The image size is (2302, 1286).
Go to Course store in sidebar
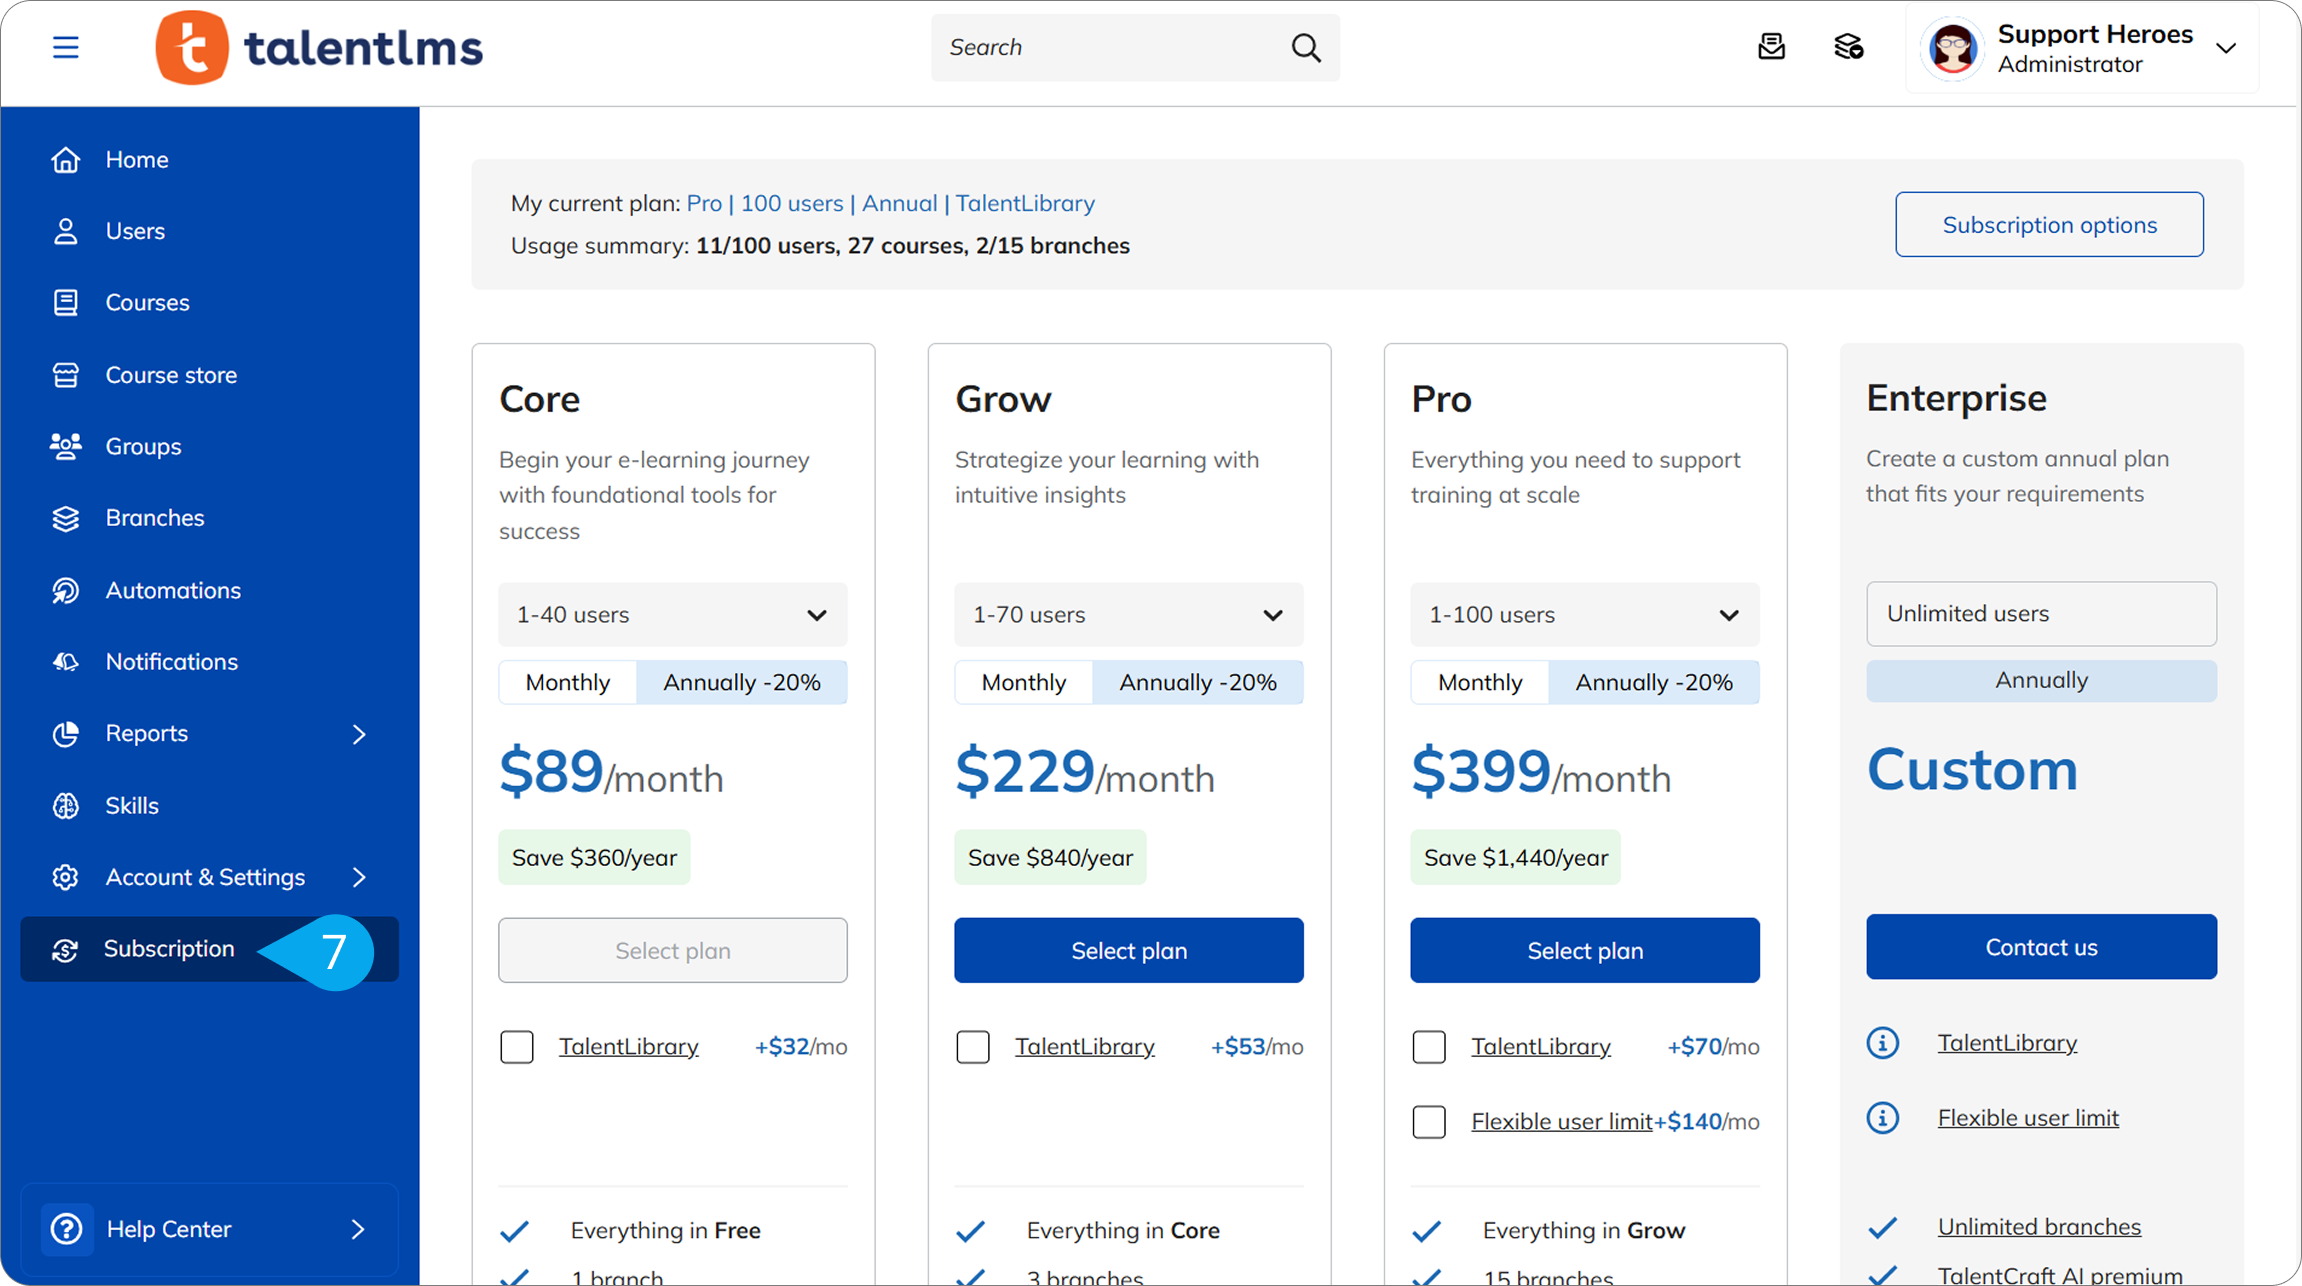(171, 375)
